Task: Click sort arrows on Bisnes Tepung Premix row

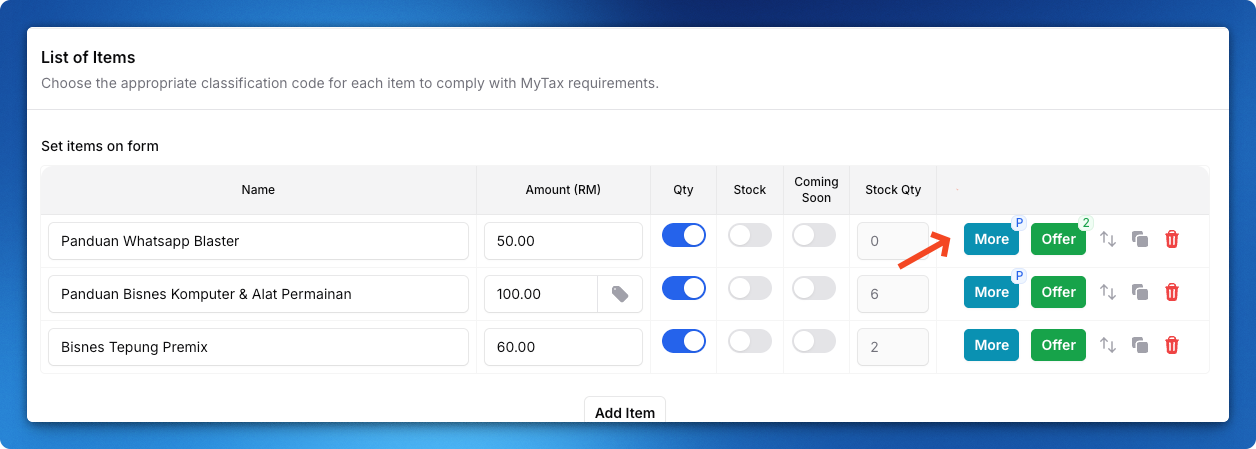Action: point(1107,345)
